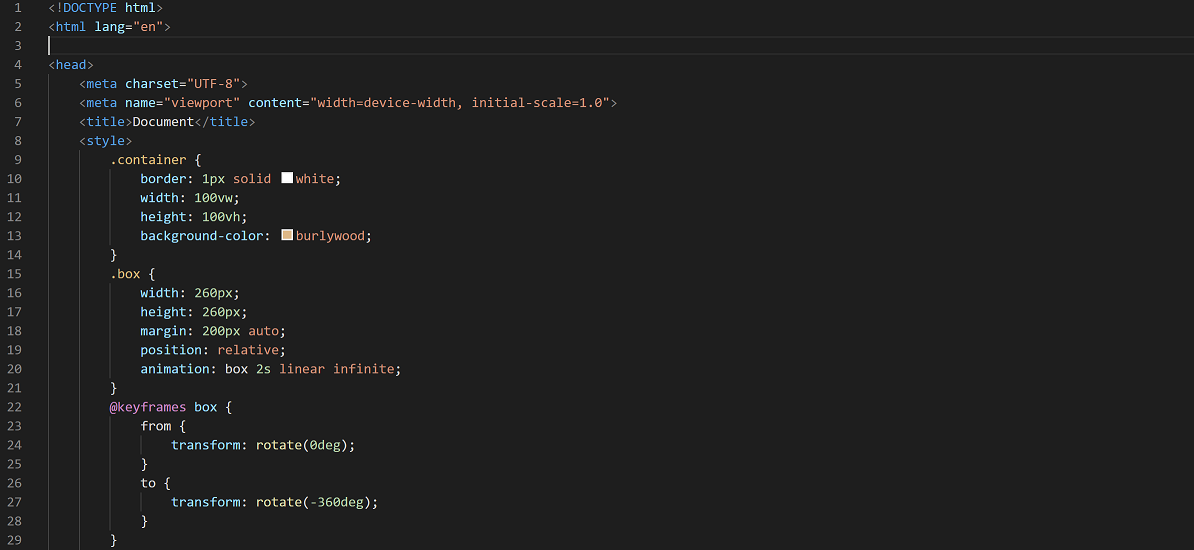Click the @keyframes keyword
This screenshot has width=1194, height=550.
pyautogui.click(x=148, y=407)
